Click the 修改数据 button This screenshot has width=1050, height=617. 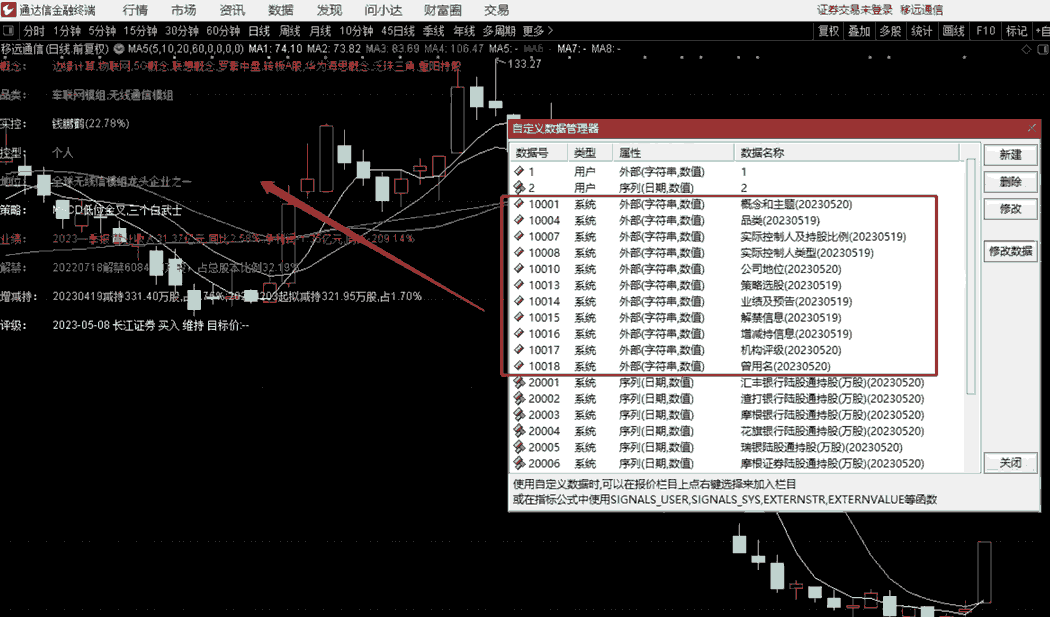[1010, 251]
